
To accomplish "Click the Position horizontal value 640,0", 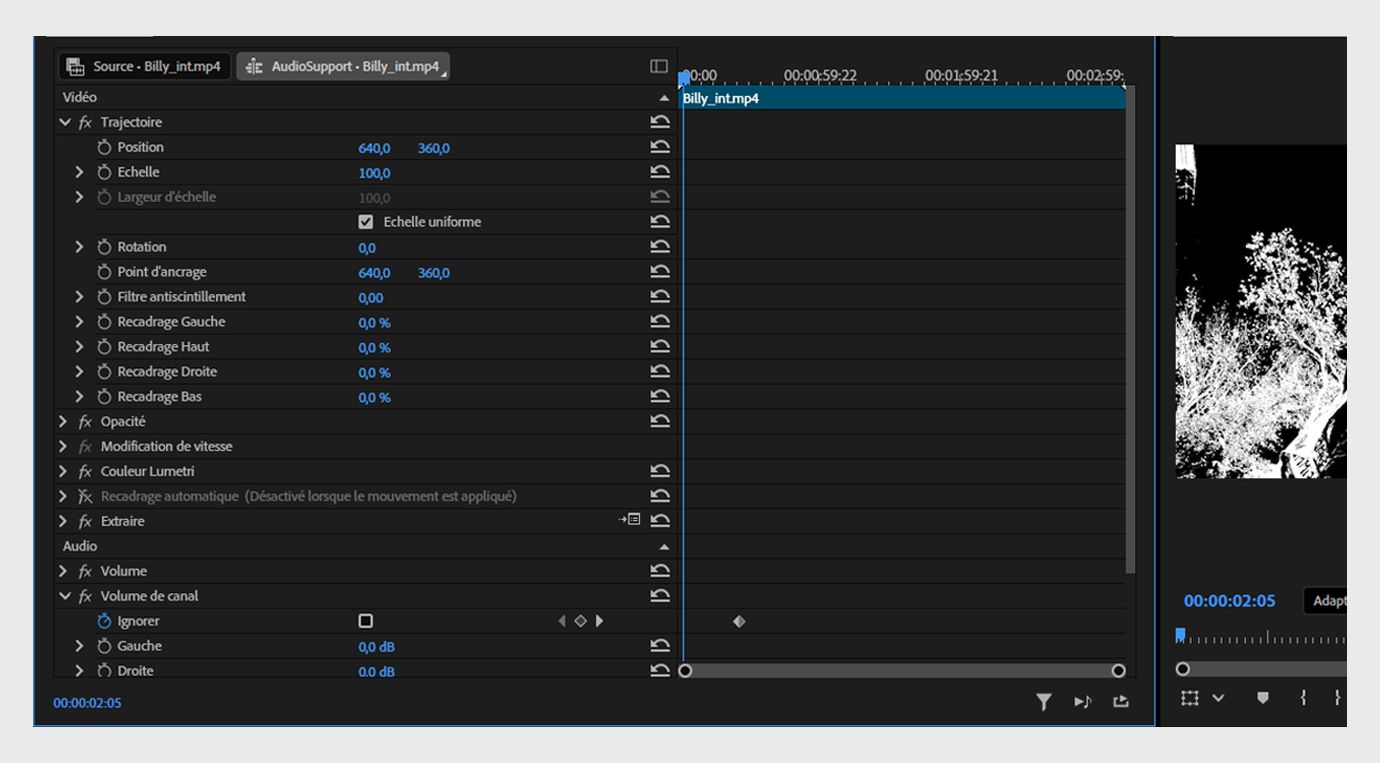I will pyautogui.click(x=375, y=148).
